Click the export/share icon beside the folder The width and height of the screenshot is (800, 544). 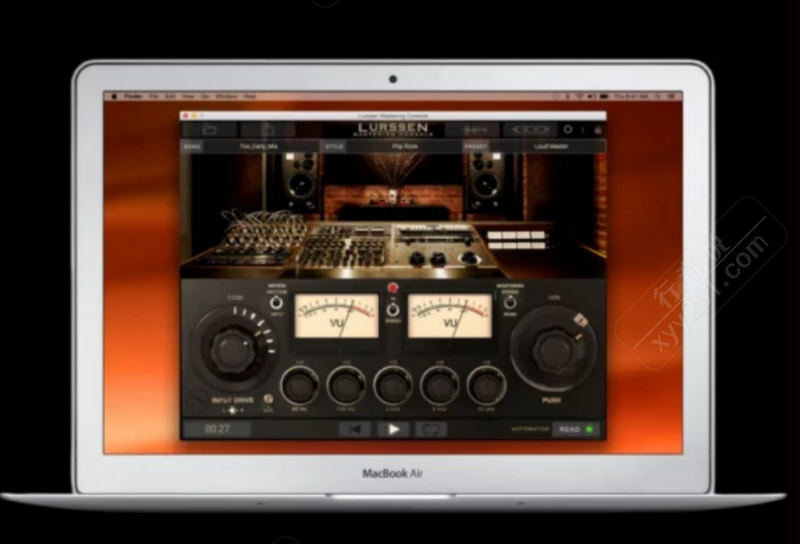tap(268, 130)
